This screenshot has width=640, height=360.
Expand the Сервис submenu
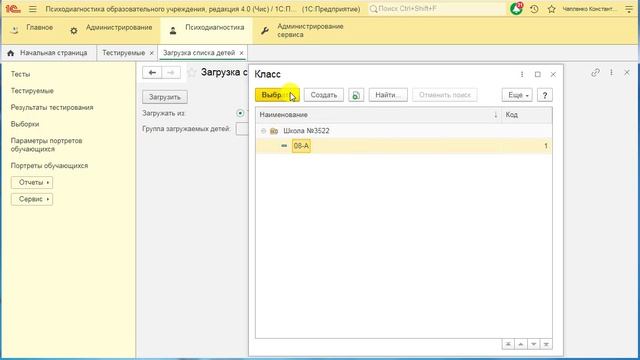(32, 199)
